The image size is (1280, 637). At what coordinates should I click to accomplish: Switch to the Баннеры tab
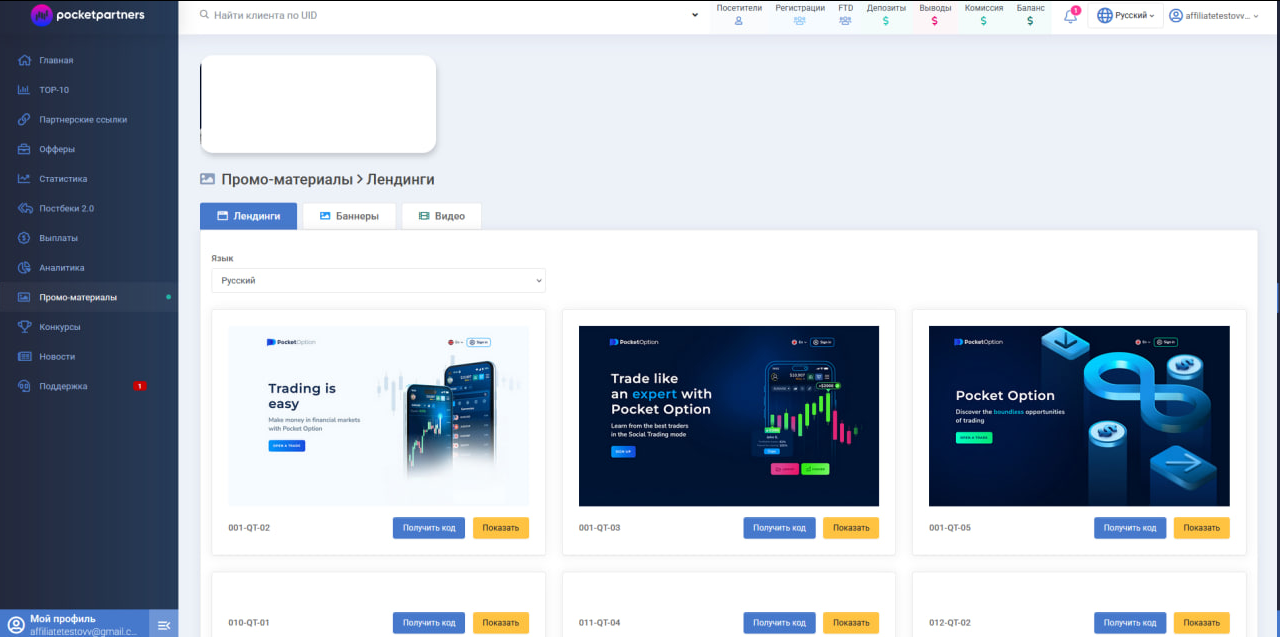[x=349, y=216]
